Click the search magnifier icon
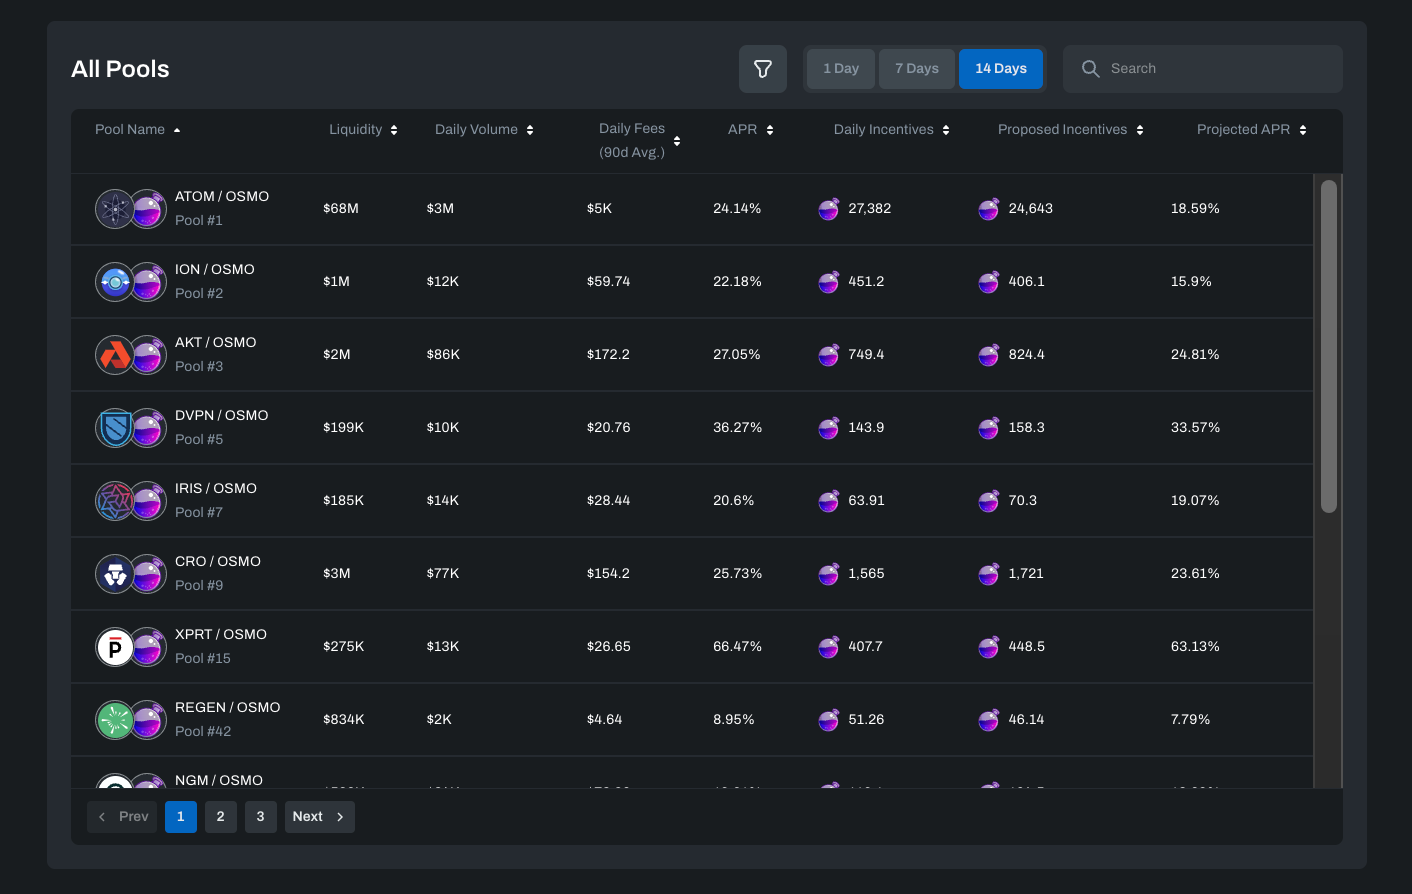 pos(1091,69)
